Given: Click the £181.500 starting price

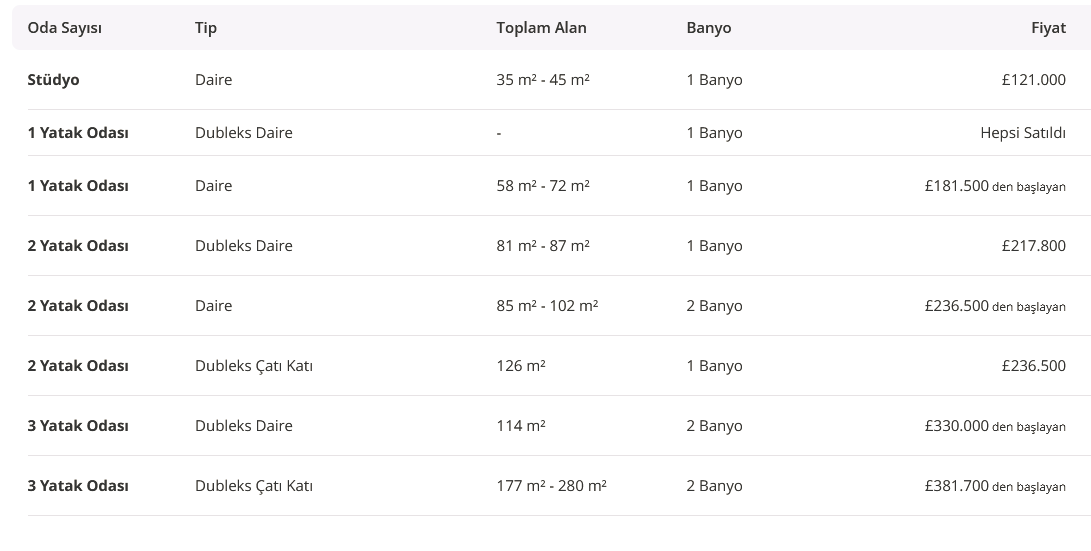Looking at the screenshot, I should coord(957,186).
